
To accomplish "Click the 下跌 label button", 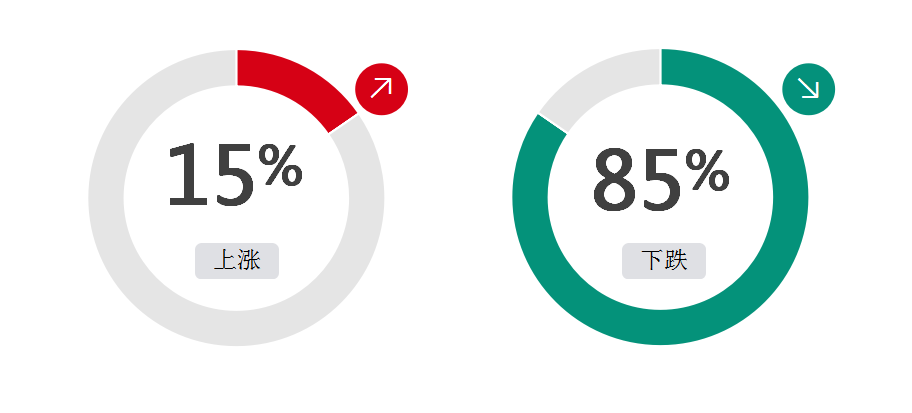I will point(664,261).
